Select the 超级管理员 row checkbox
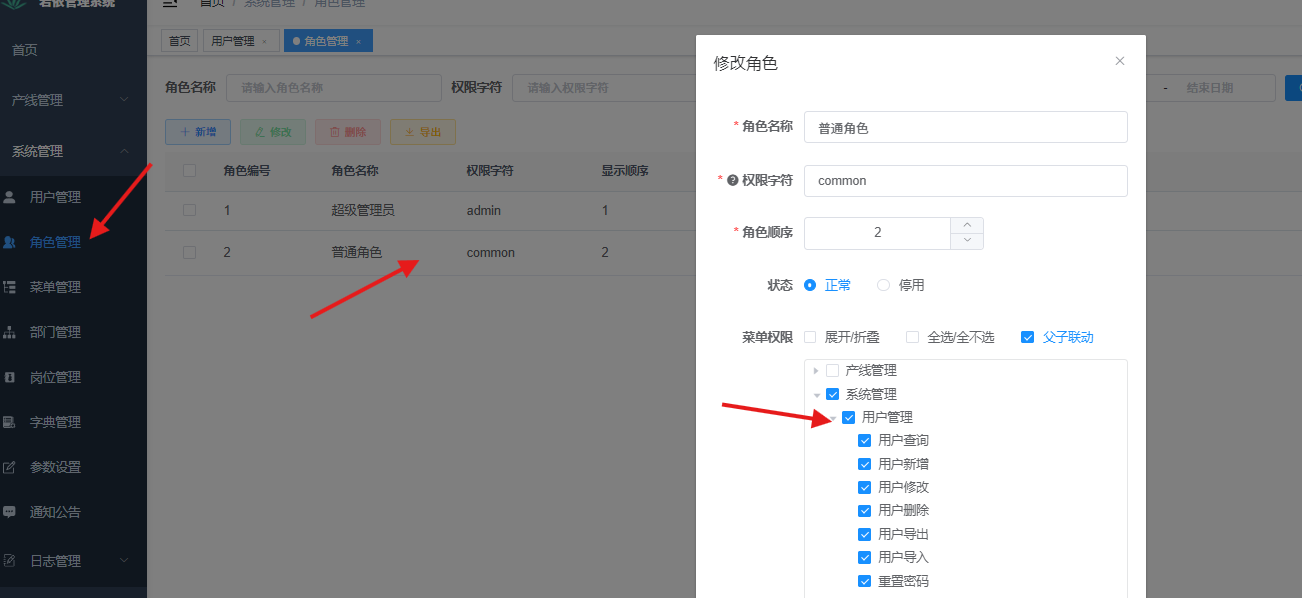This screenshot has width=1302, height=598. pyautogui.click(x=189, y=210)
